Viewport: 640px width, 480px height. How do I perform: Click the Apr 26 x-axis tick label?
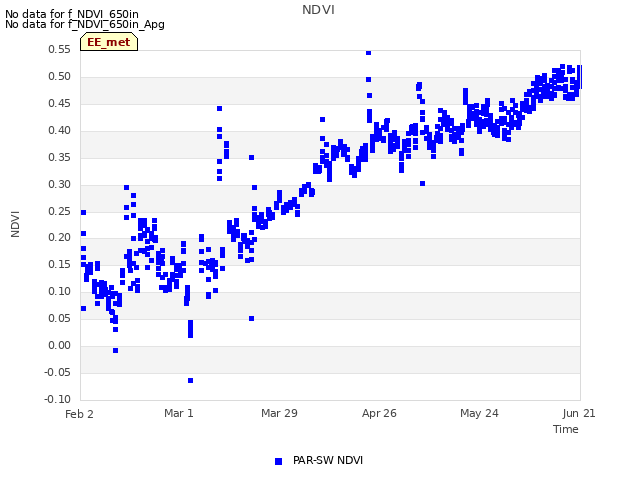click(379, 413)
